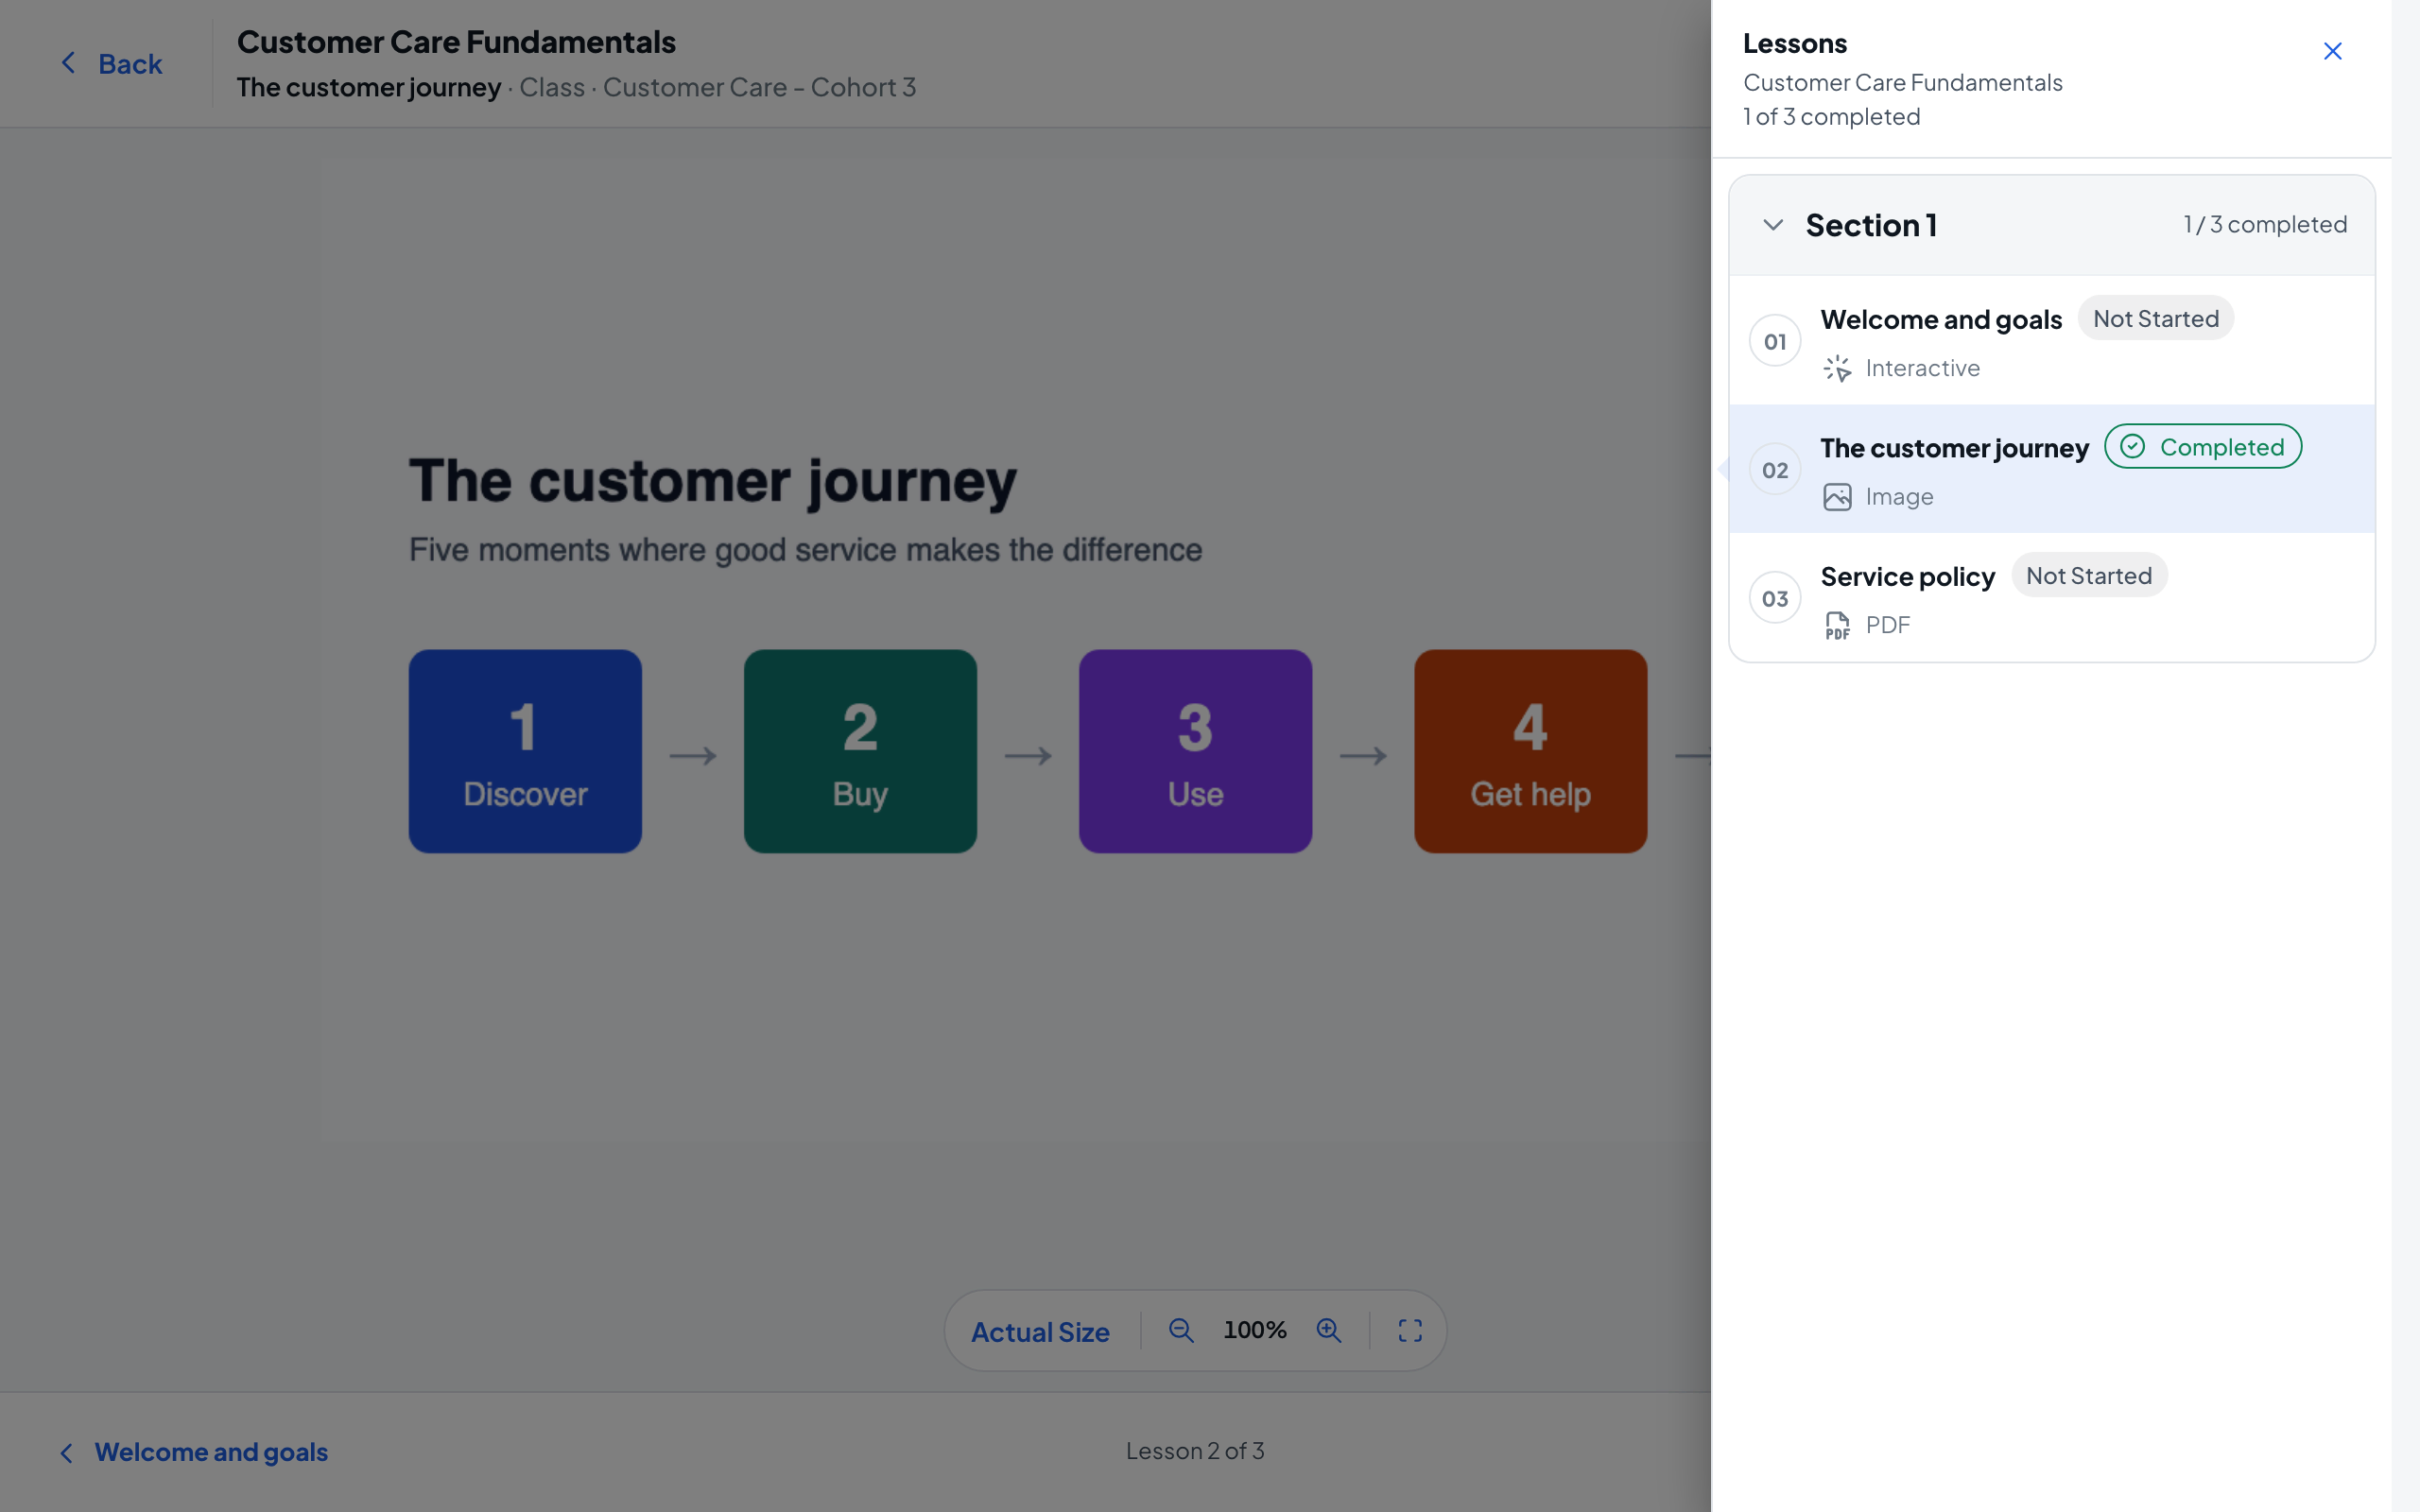Close the Lessons panel
Image resolution: width=2420 pixels, height=1512 pixels.
click(x=2332, y=51)
